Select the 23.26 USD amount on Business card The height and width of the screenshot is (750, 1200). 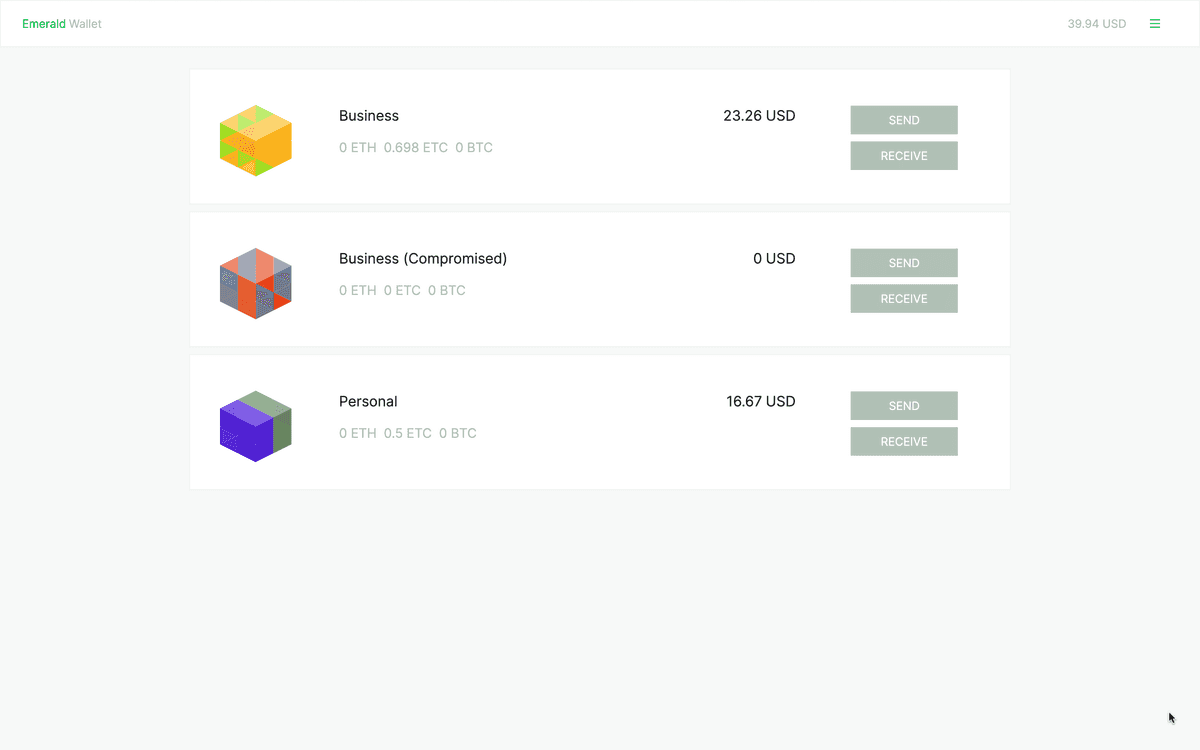pos(759,115)
